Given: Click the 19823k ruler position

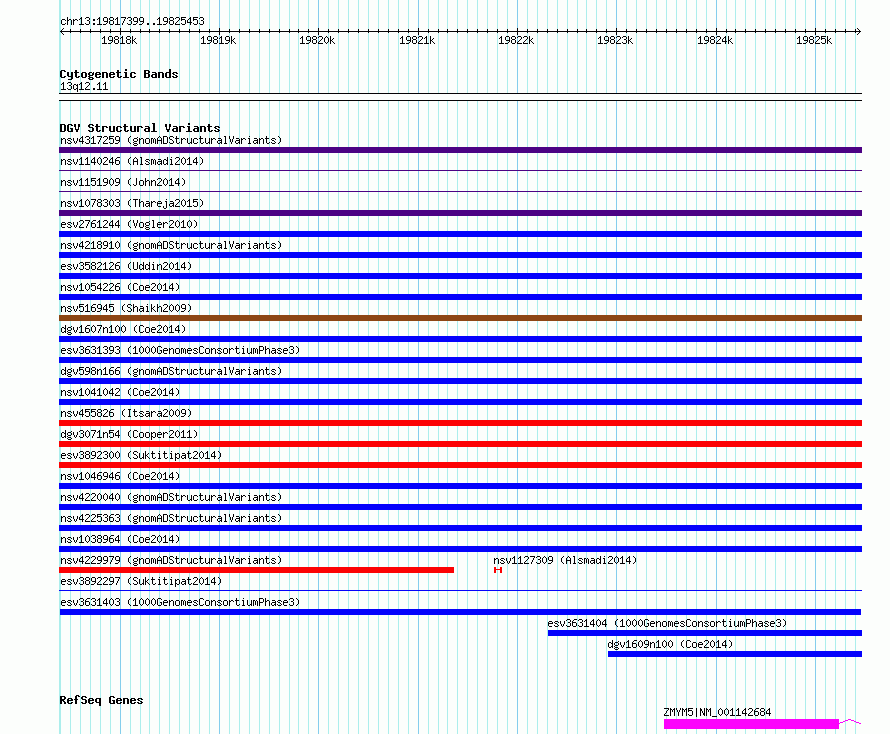Looking at the screenshot, I should coord(615,40).
